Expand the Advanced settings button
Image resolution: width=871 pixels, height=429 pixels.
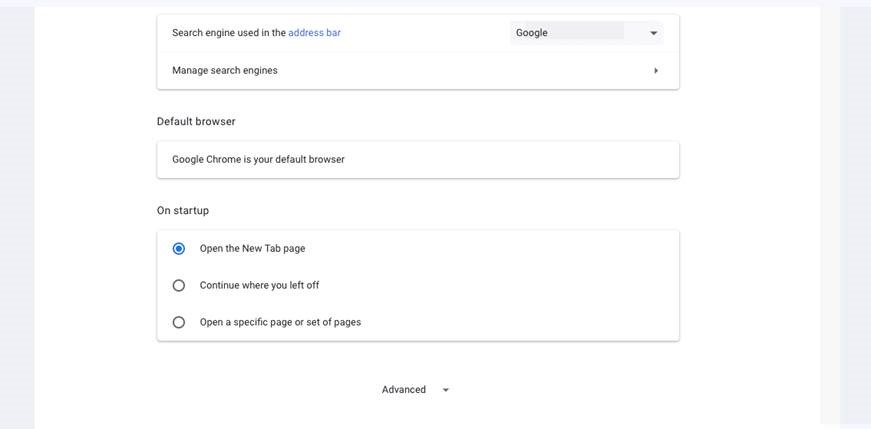(x=404, y=390)
